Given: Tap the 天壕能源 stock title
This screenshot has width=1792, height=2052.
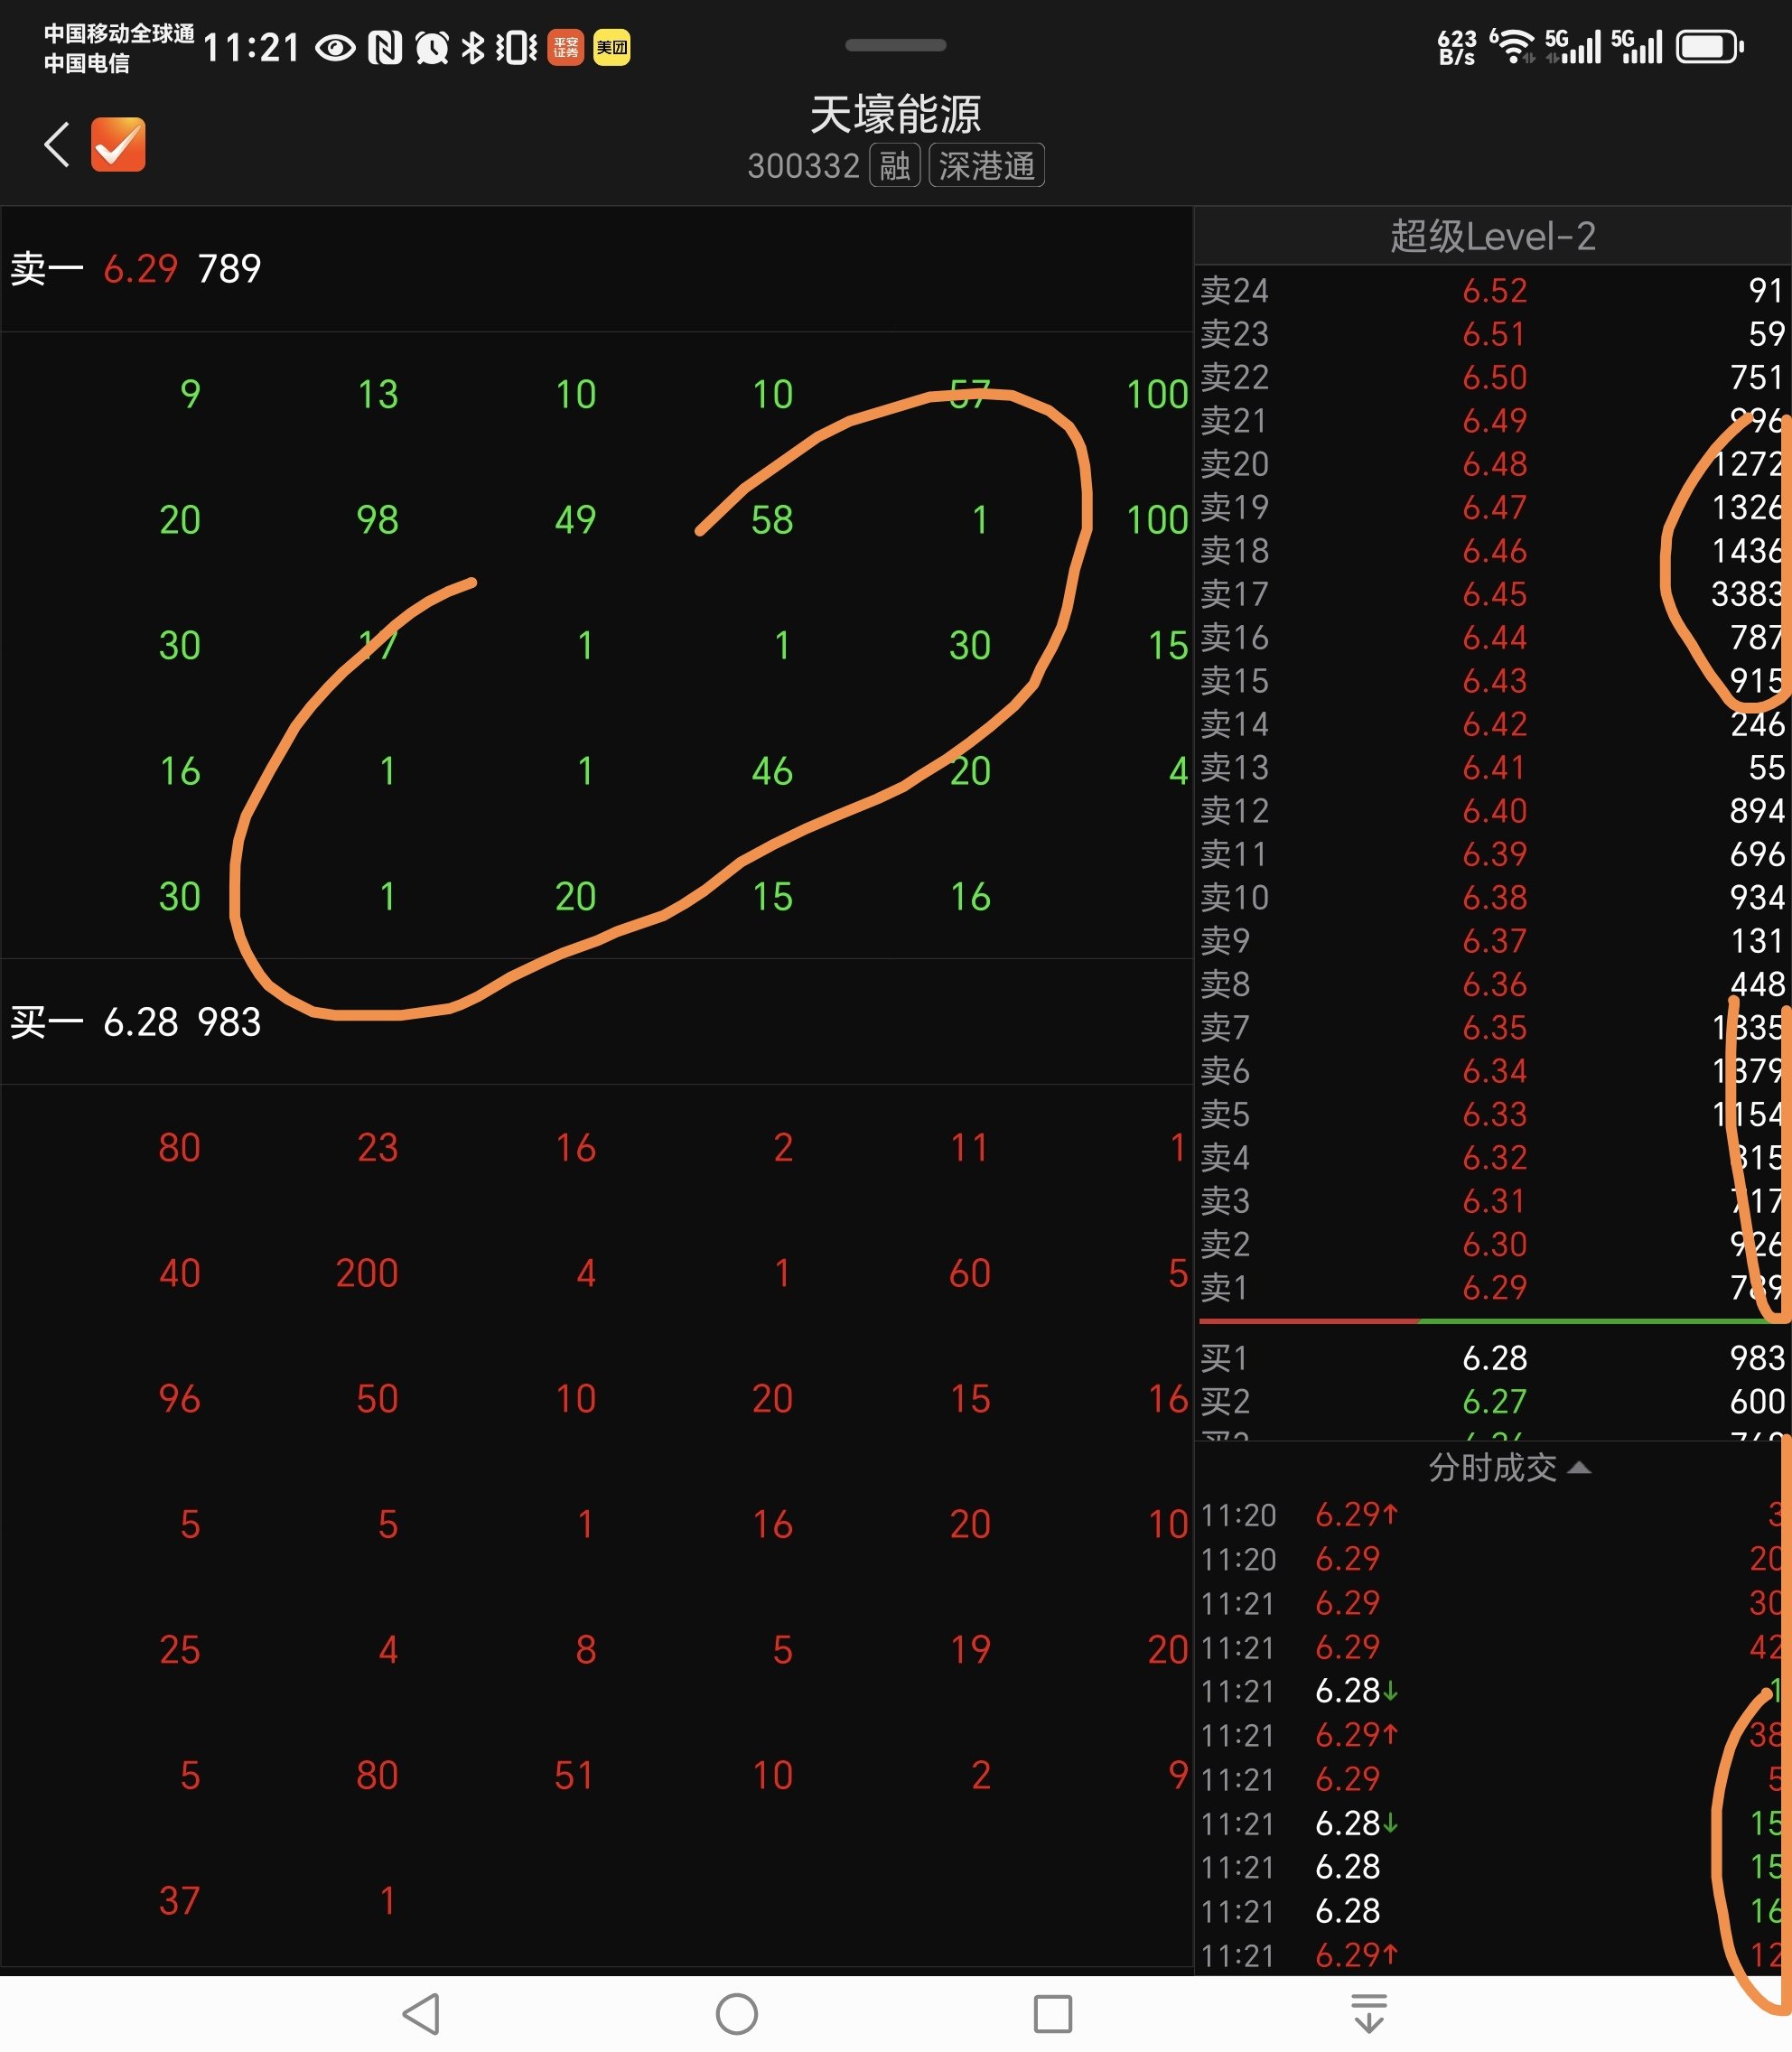Looking at the screenshot, I should tap(895, 114).
